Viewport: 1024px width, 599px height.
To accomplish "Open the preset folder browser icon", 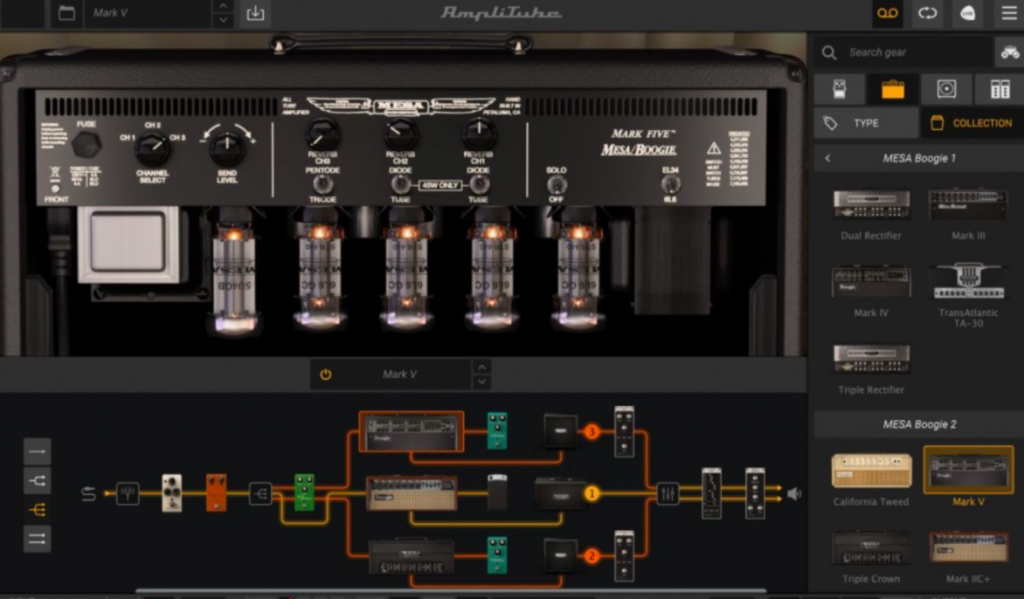I will click(67, 13).
